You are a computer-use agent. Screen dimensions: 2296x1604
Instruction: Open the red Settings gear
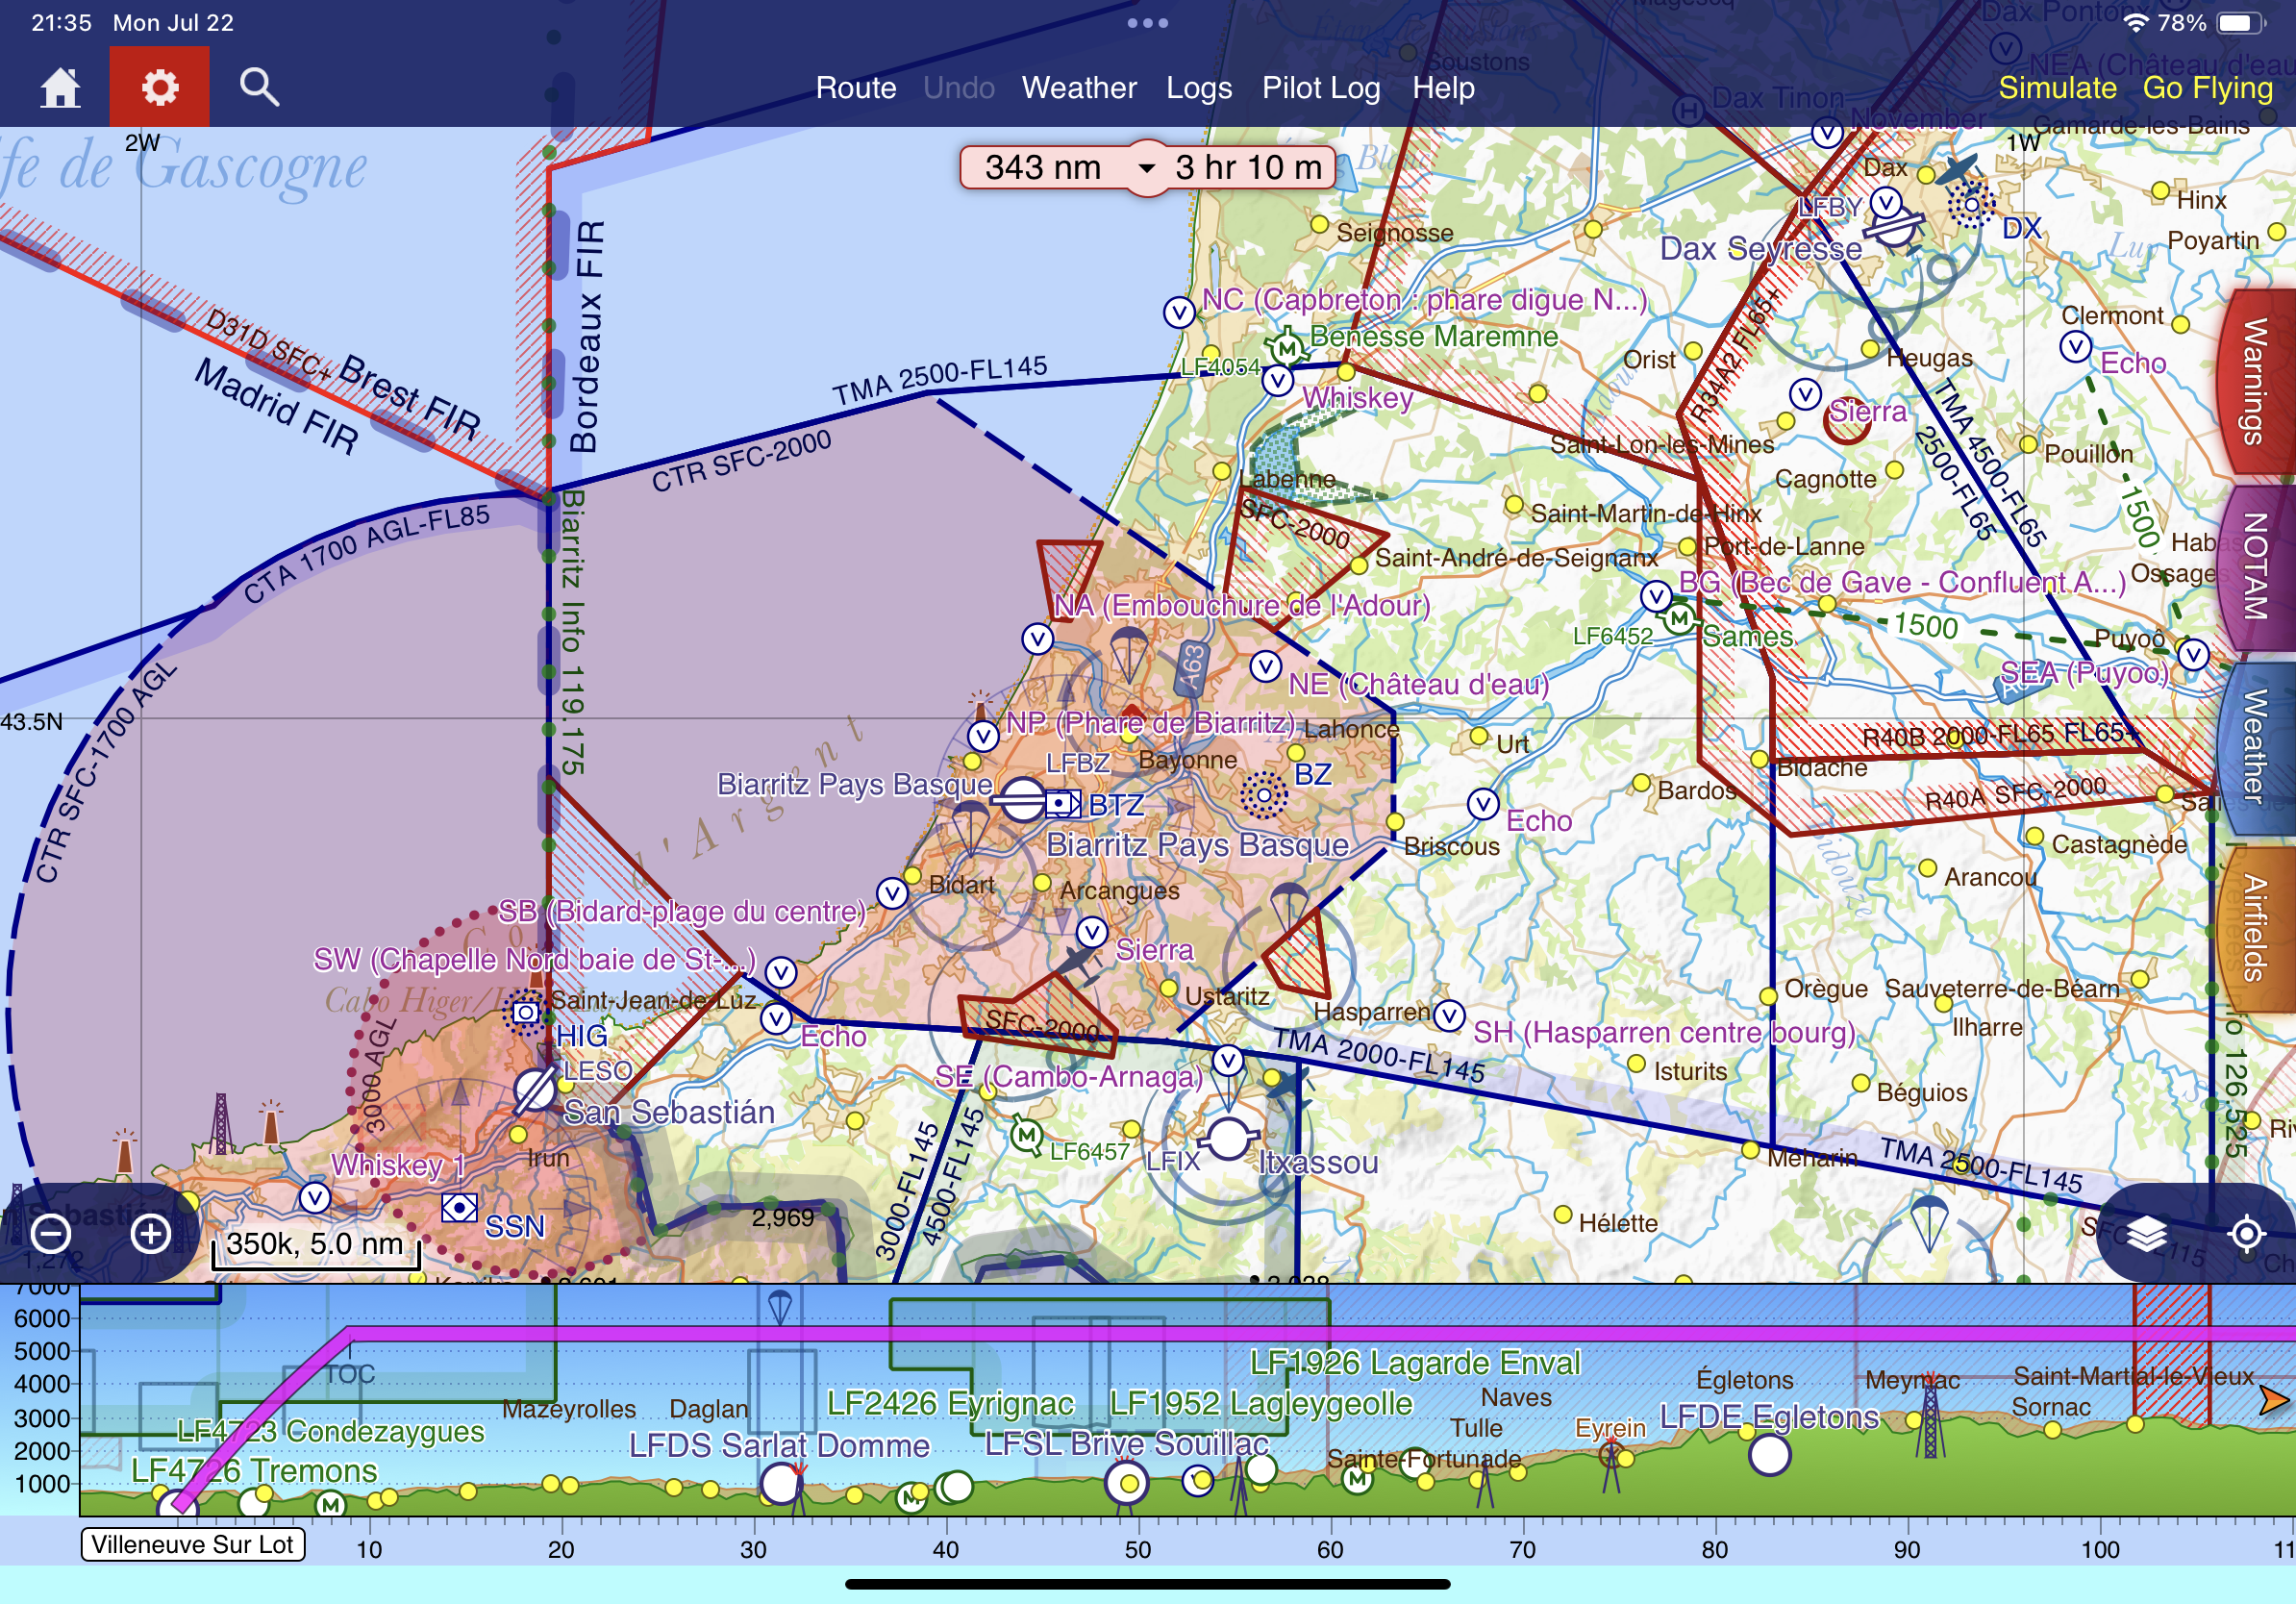(160, 88)
